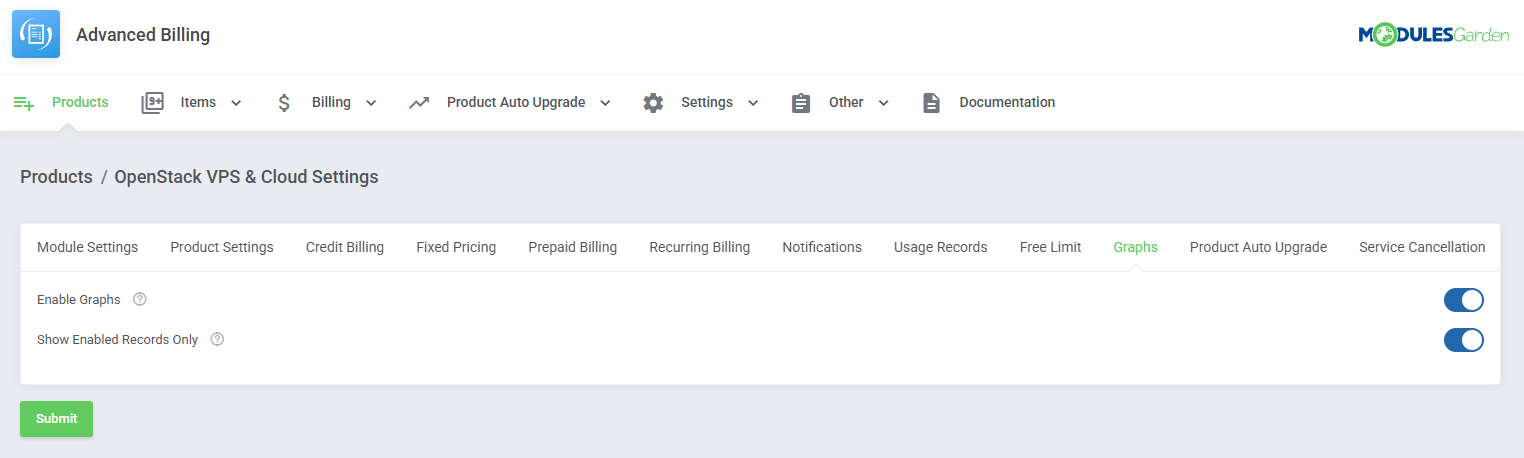The image size is (1524, 458).
Task: Disable the Enable Graphs toggle
Action: [1463, 300]
